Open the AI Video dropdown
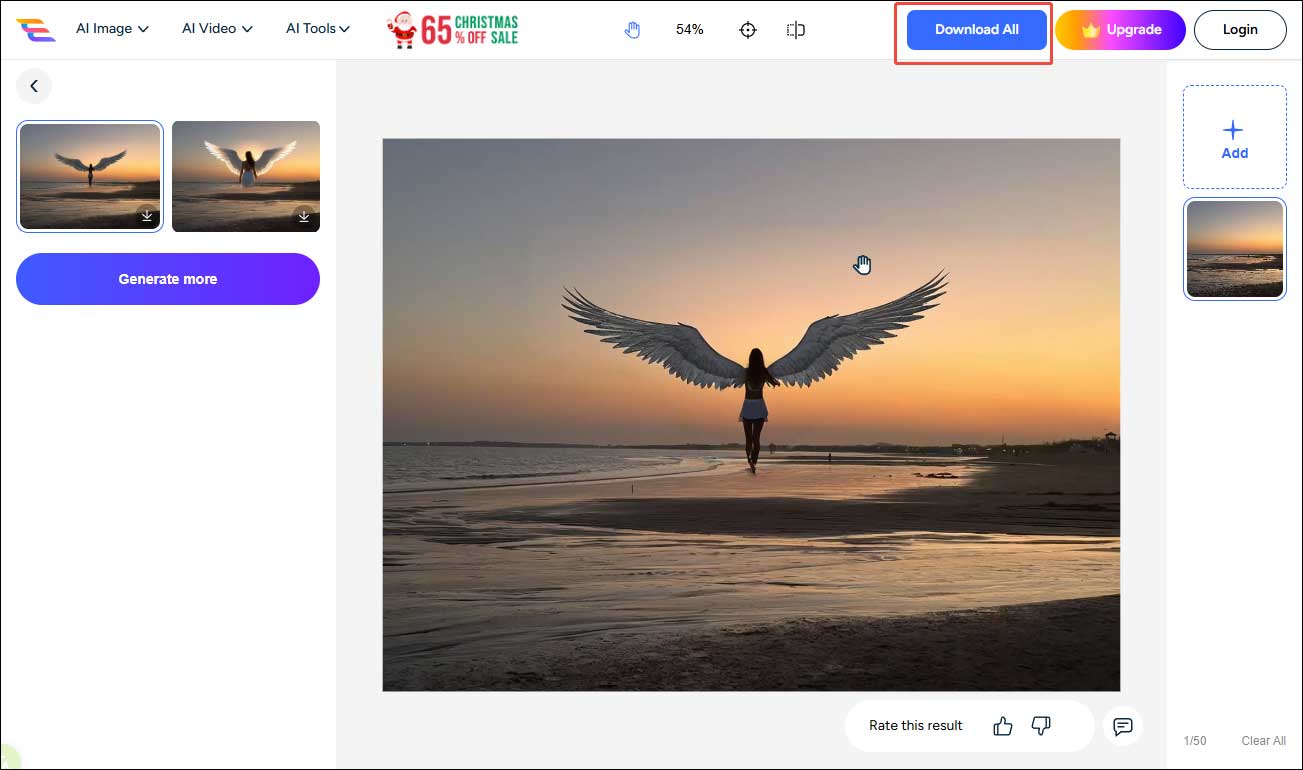The image size is (1303, 770). (x=216, y=29)
